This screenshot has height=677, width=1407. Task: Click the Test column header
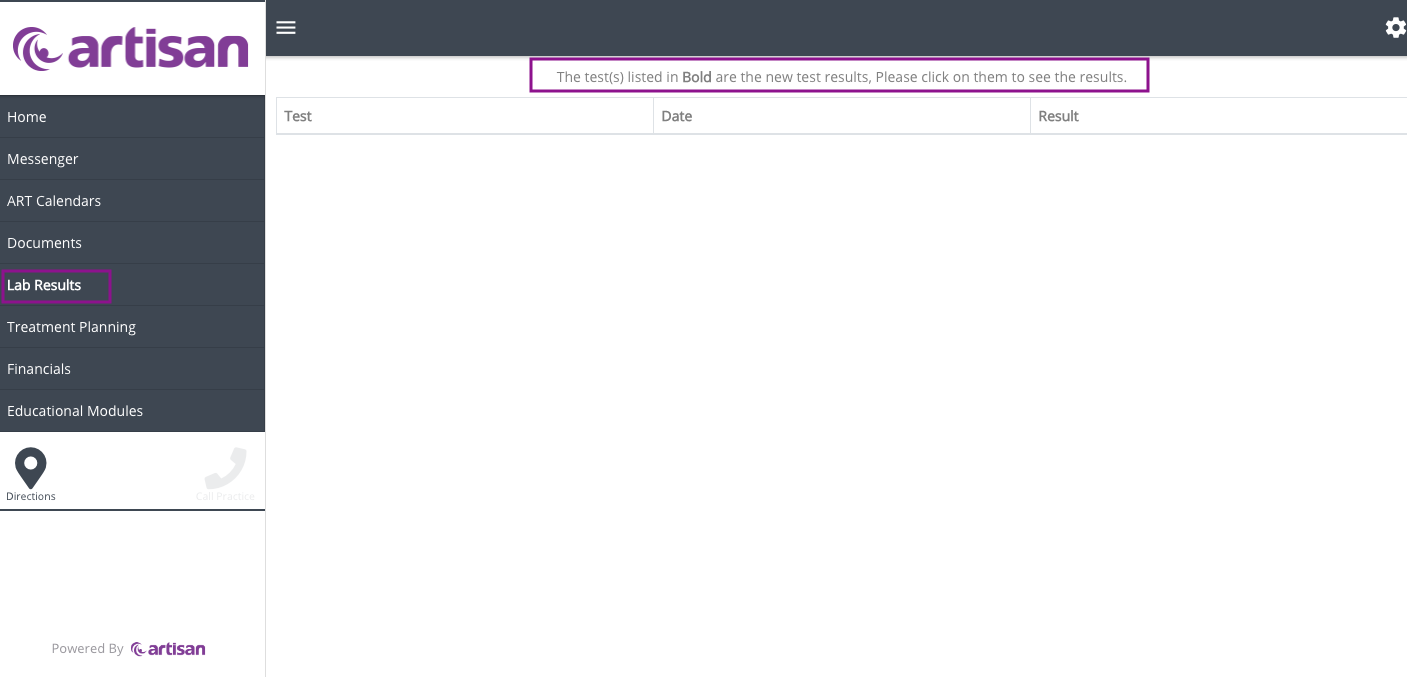(x=298, y=116)
